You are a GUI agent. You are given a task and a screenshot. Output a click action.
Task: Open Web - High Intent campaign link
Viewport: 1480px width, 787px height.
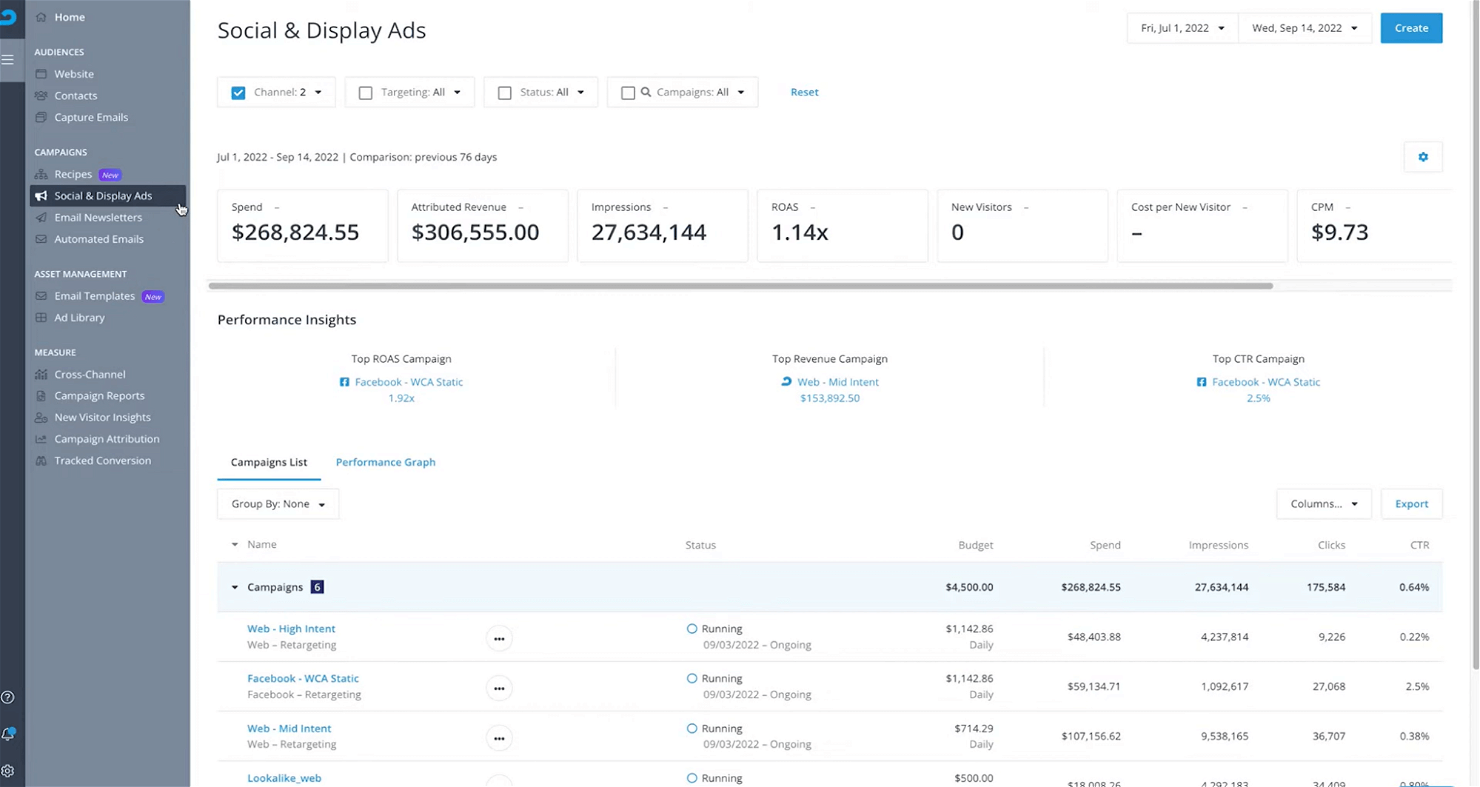[x=291, y=629]
